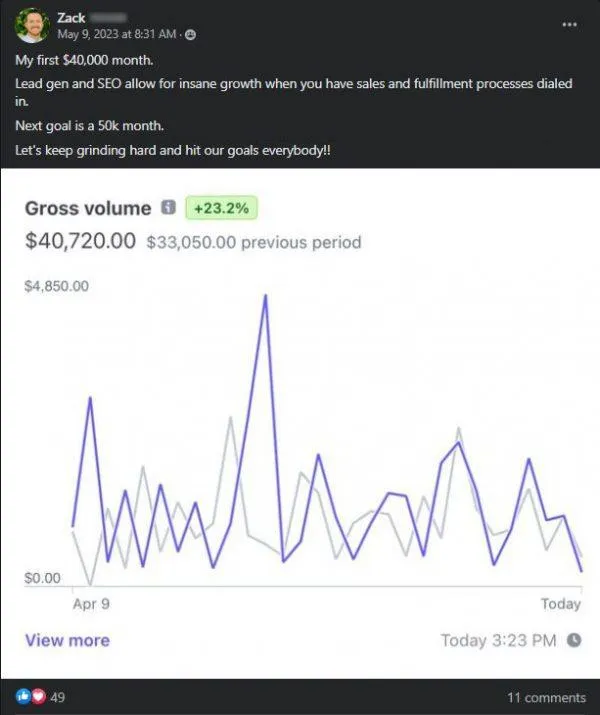Click the Today 3:23 PM update time
The width and height of the screenshot is (600, 715).
point(498,640)
